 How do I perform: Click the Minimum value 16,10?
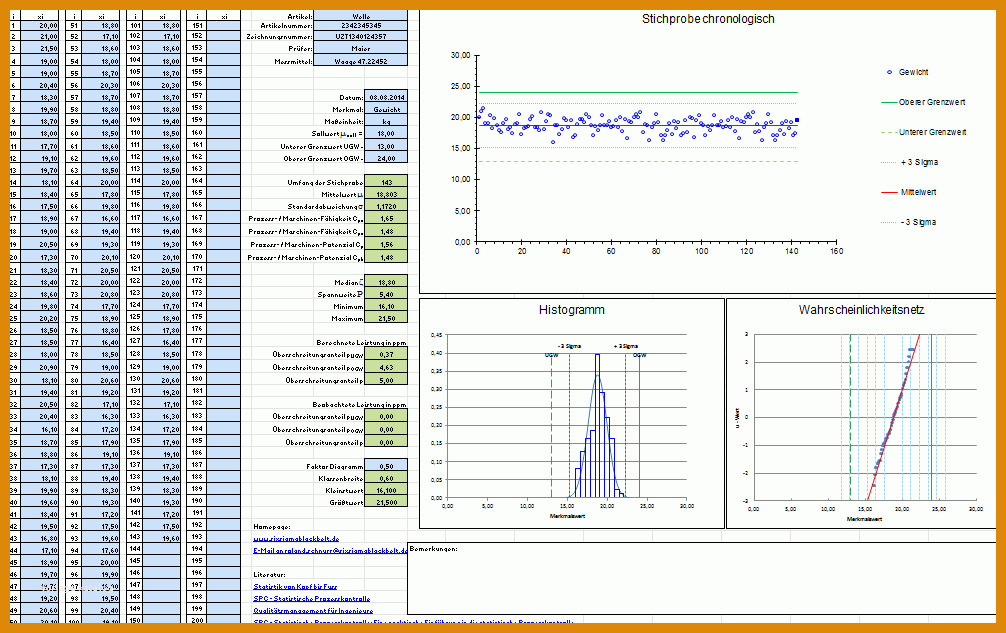coord(386,307)
